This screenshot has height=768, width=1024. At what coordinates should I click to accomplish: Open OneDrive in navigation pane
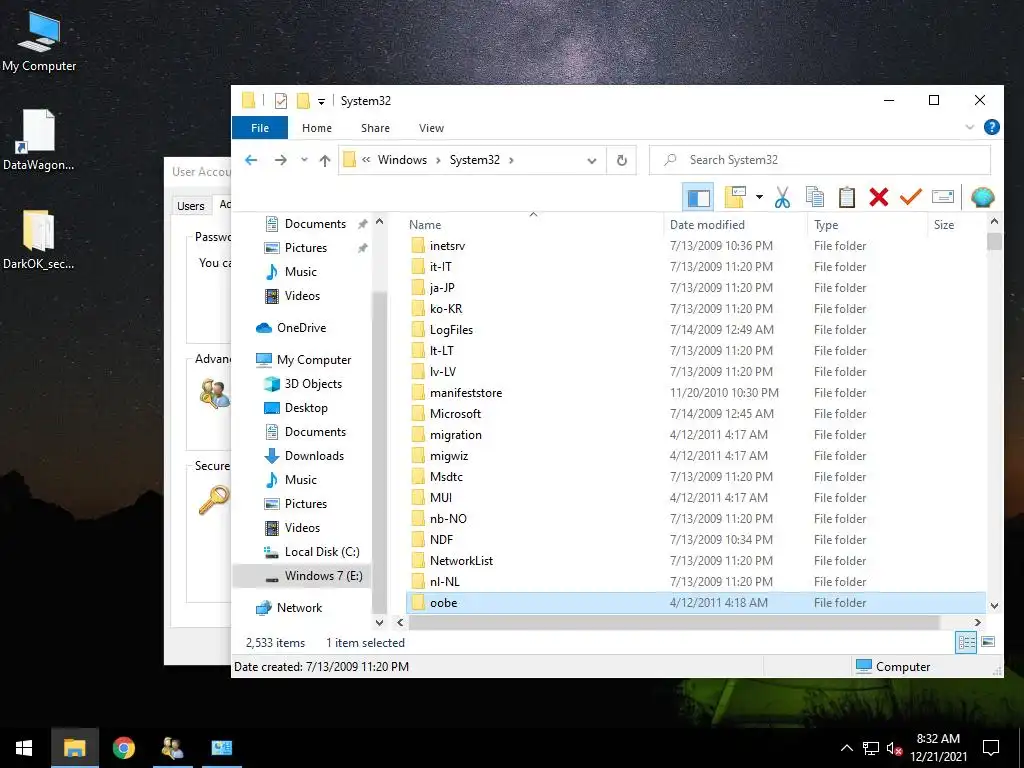pyautogui.click(x=291, y=328)
